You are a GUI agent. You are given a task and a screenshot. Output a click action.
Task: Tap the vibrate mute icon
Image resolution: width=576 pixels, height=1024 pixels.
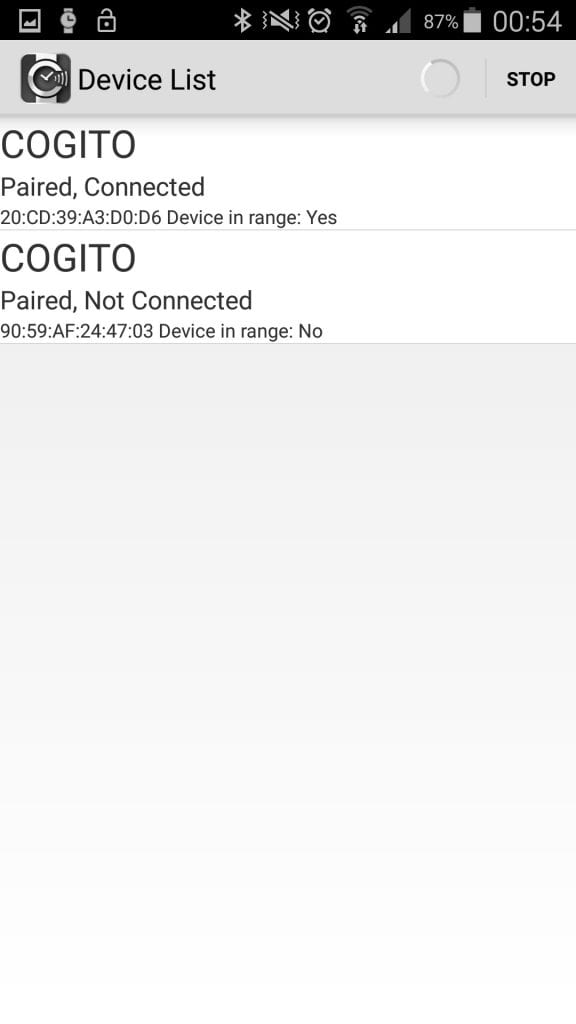coord(281,21)
